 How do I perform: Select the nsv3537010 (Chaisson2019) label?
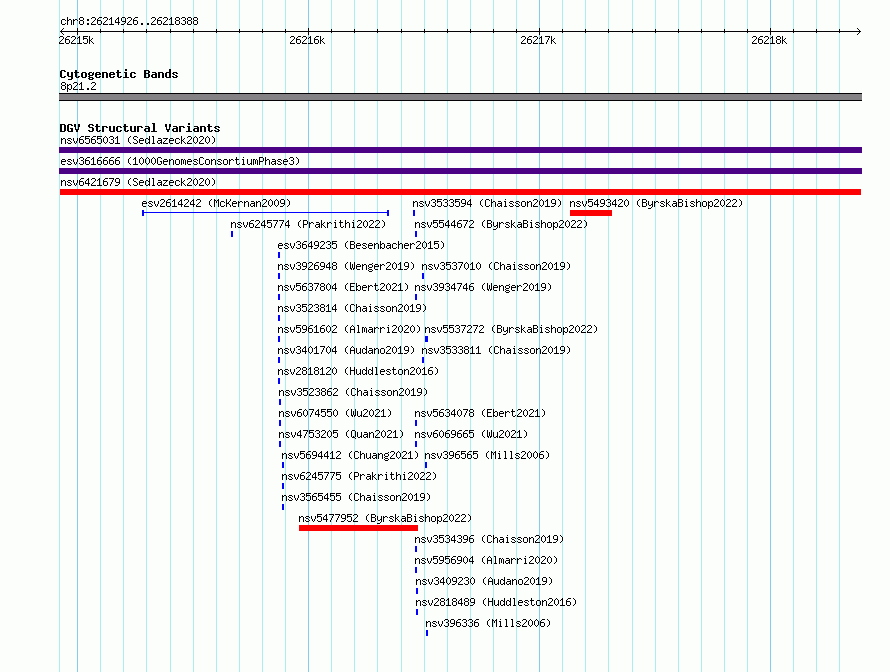pyautogui.click(x=496, y=266)
